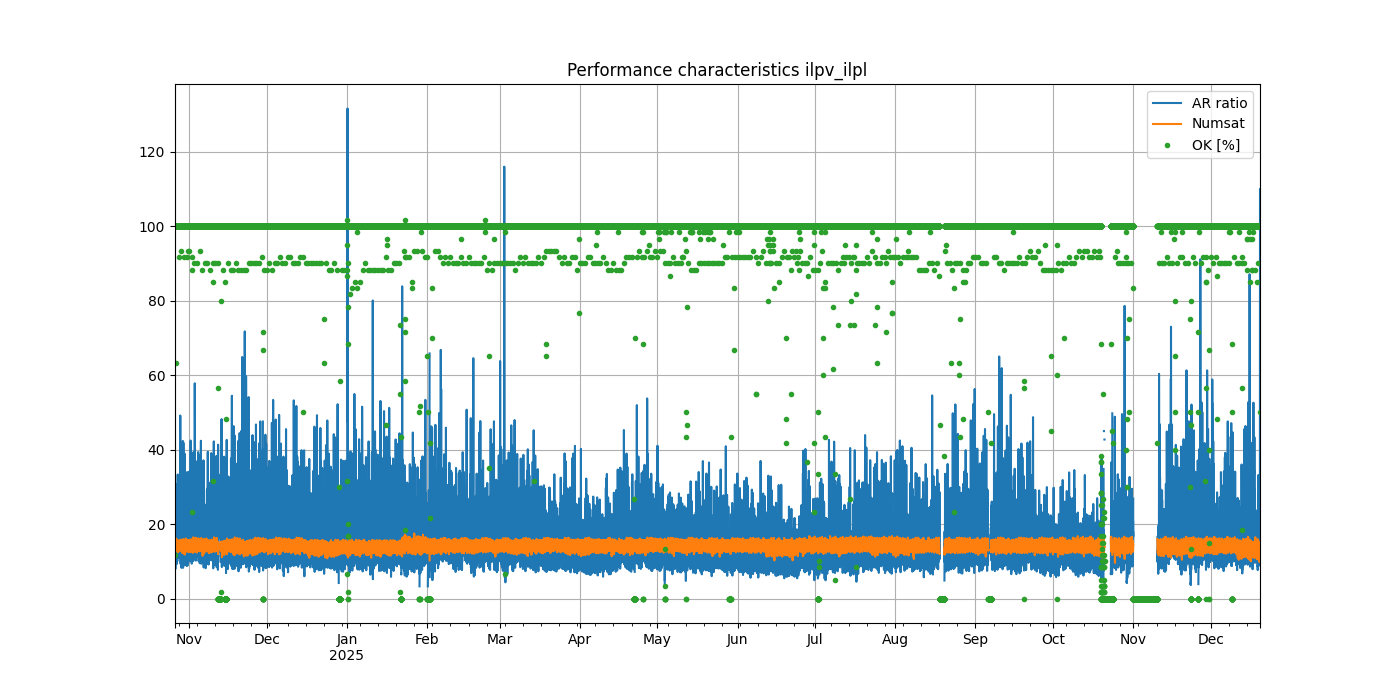This screenshot has width=1400, height=700.
Task: Click the Aug x-axis tick label
Action: click(x=895, y=639)
